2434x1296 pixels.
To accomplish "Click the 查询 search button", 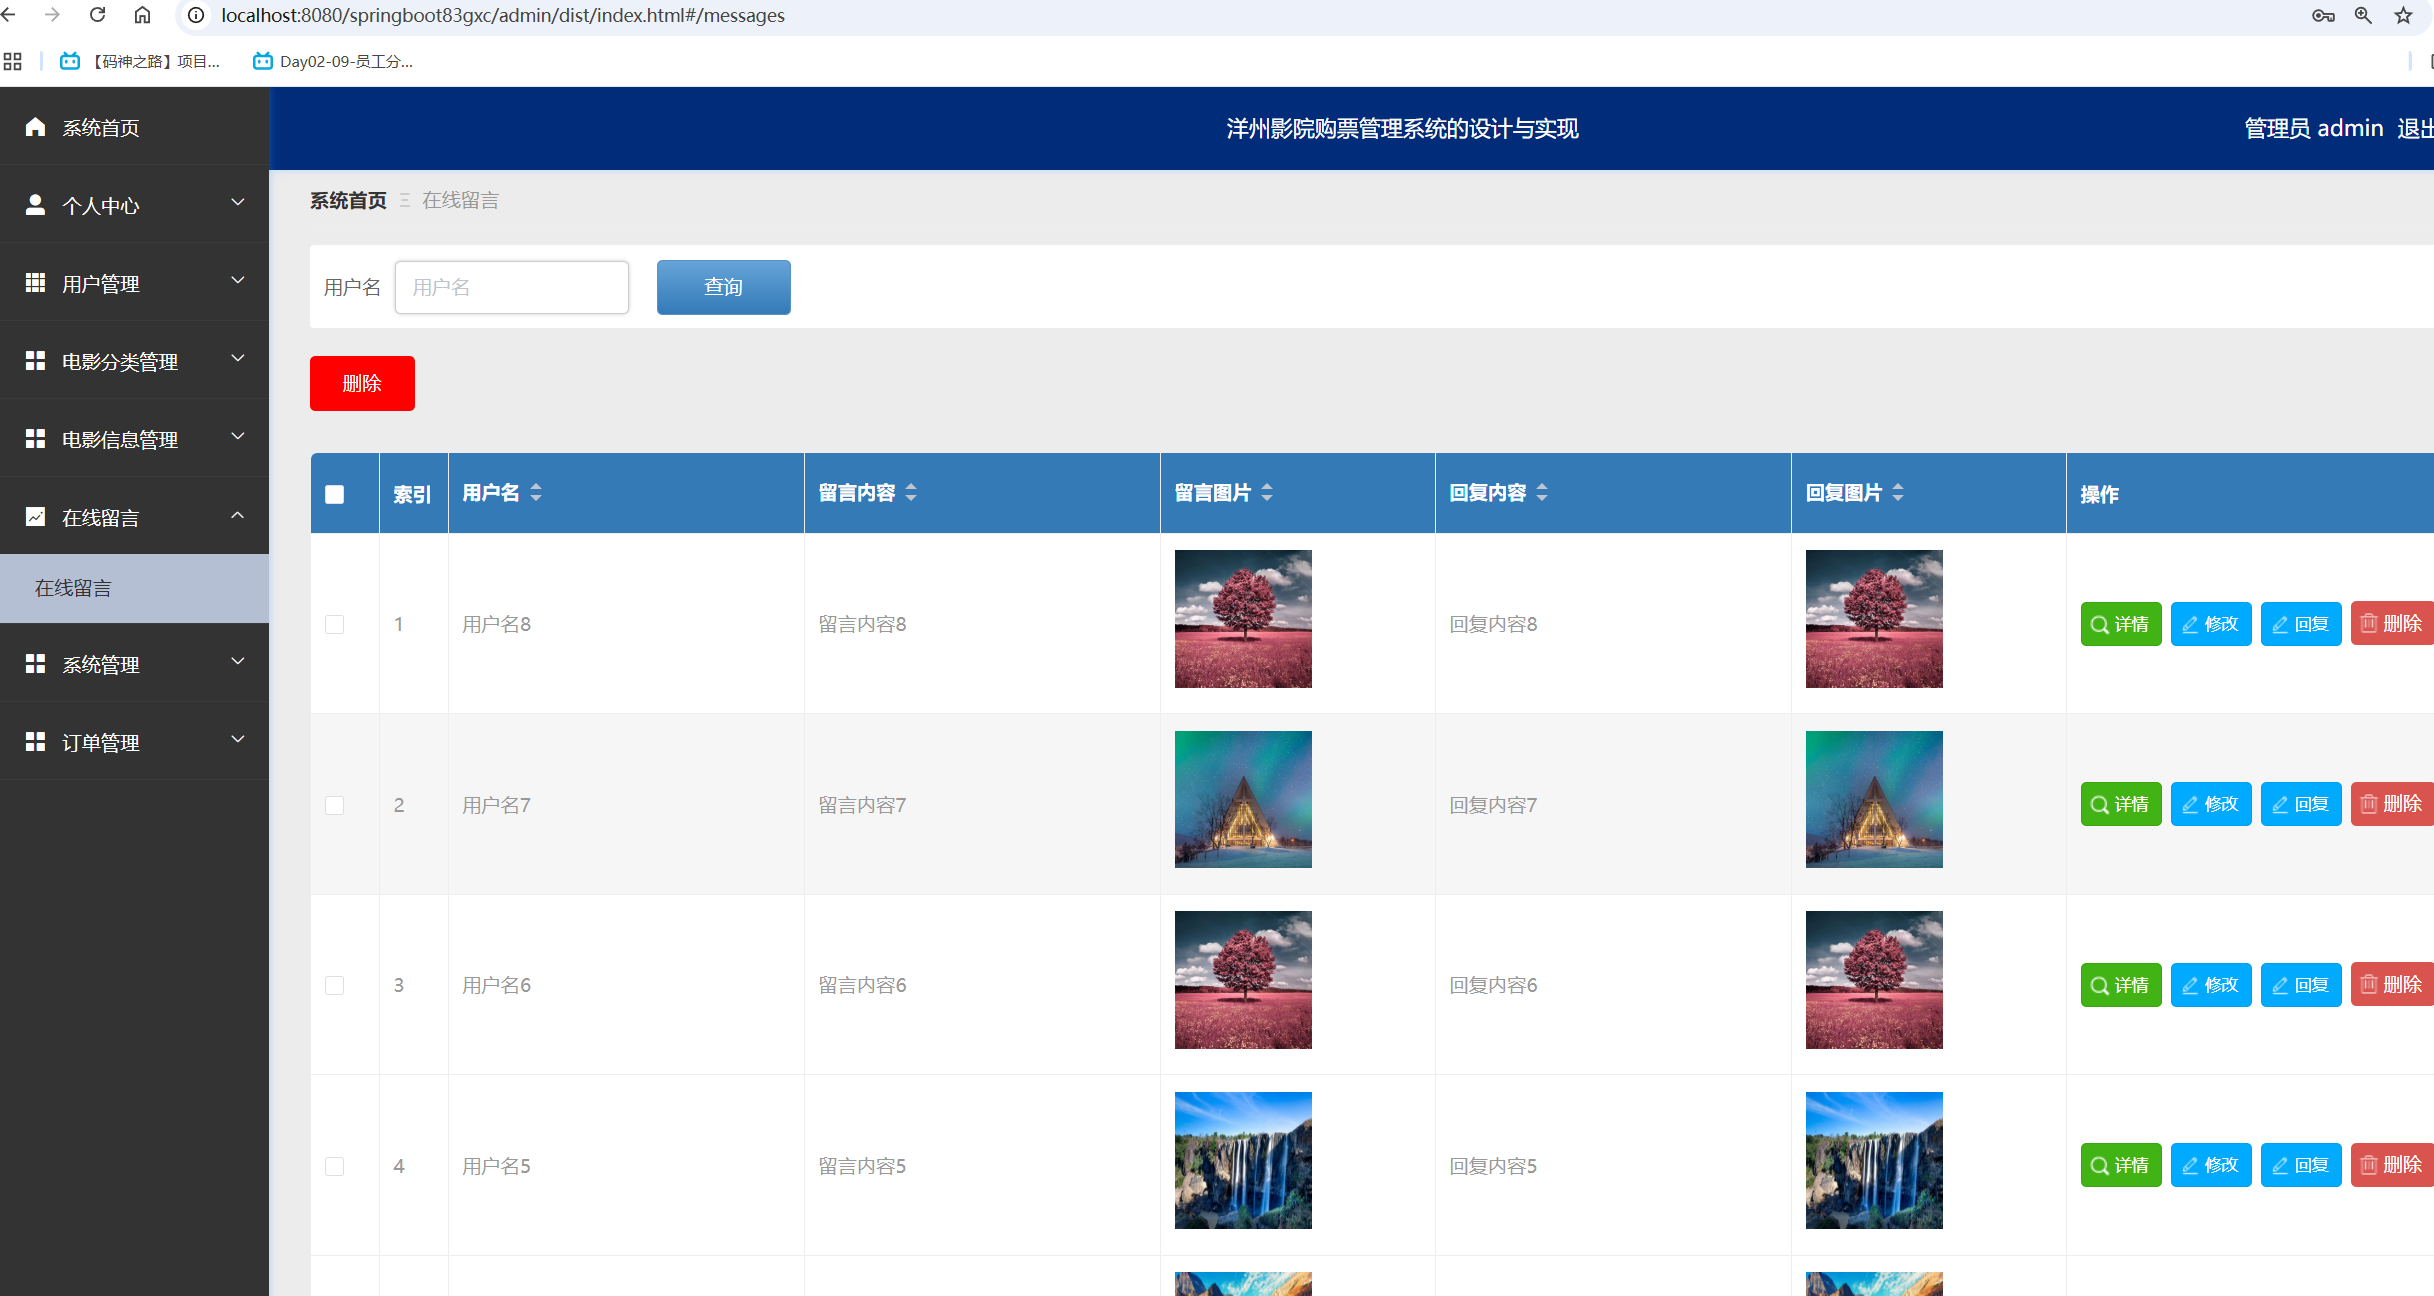I will point(724,288).
